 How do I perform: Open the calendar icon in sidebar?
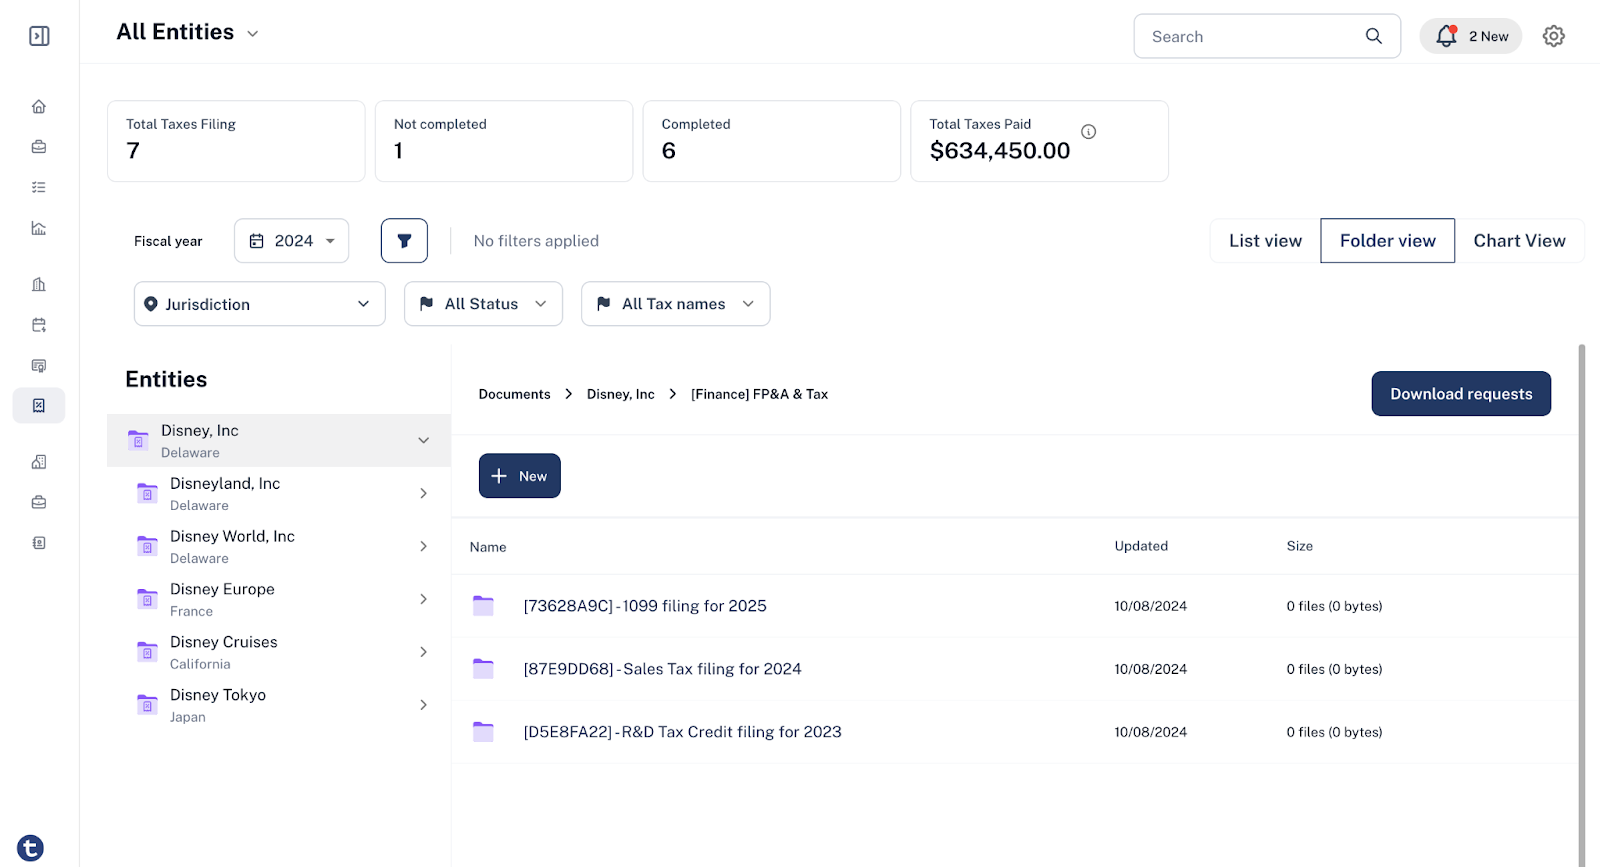(x=39, y=325)
